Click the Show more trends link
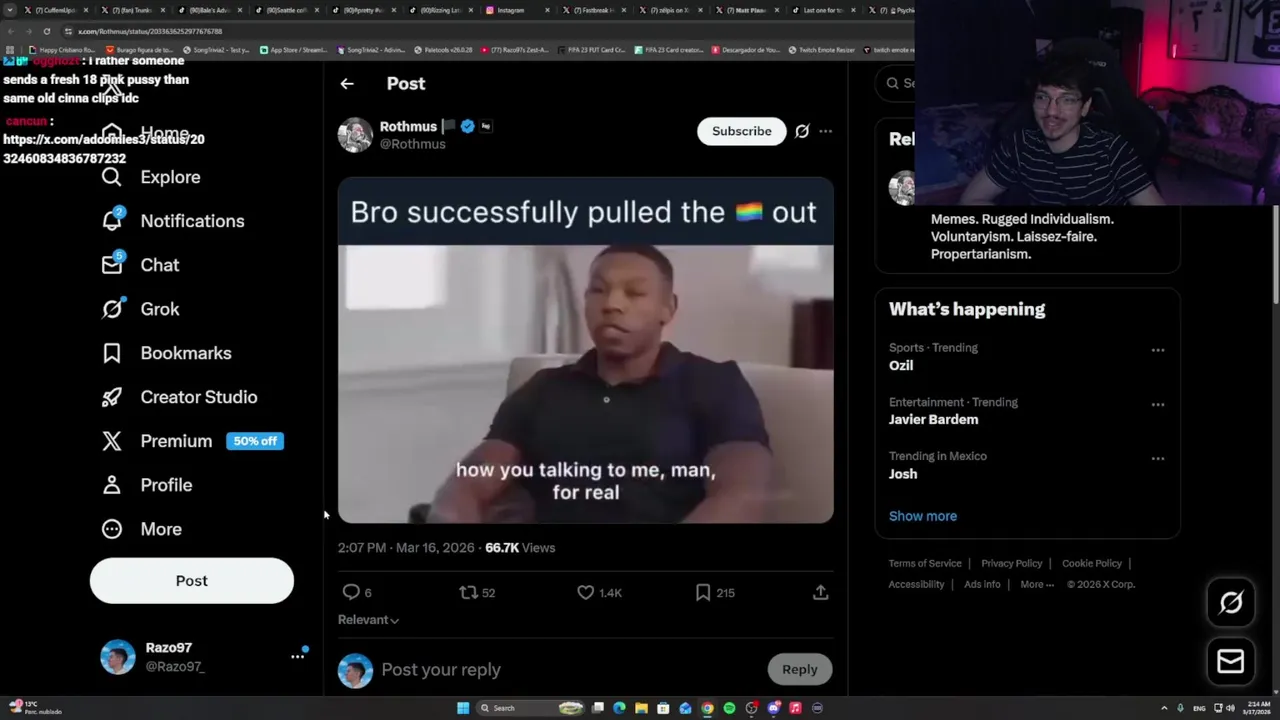Image resolution: width=1280 pixels, height=720 pixels. pyautogui.click(x=923, y=516)
